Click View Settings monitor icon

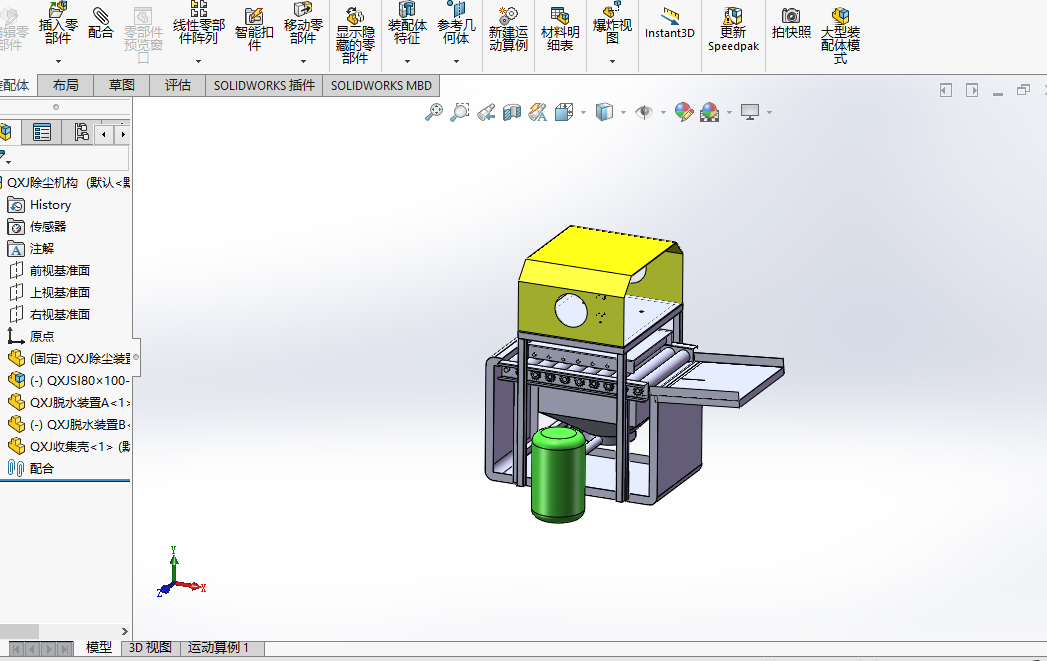tap(750, 112)
